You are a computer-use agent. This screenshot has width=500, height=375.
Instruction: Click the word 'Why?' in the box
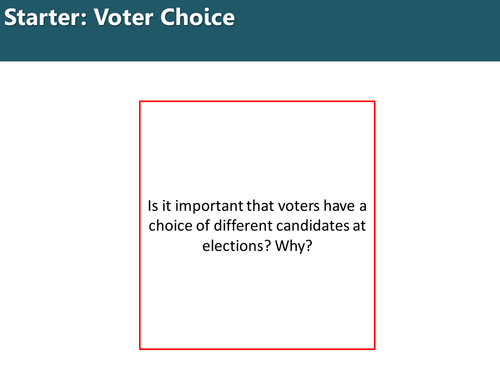[294, 246]
